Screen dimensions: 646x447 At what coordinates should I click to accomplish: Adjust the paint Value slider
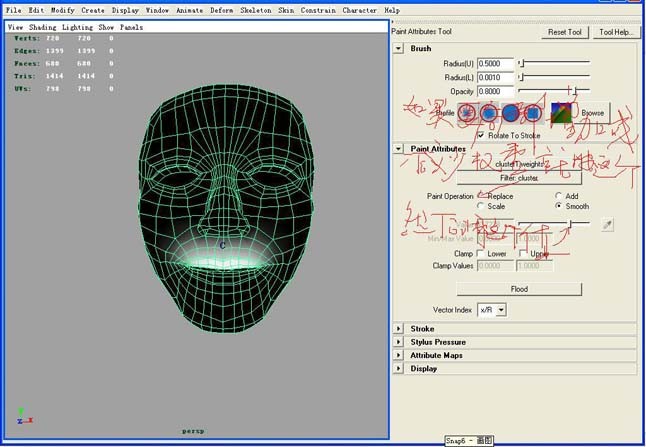(554, 224)
